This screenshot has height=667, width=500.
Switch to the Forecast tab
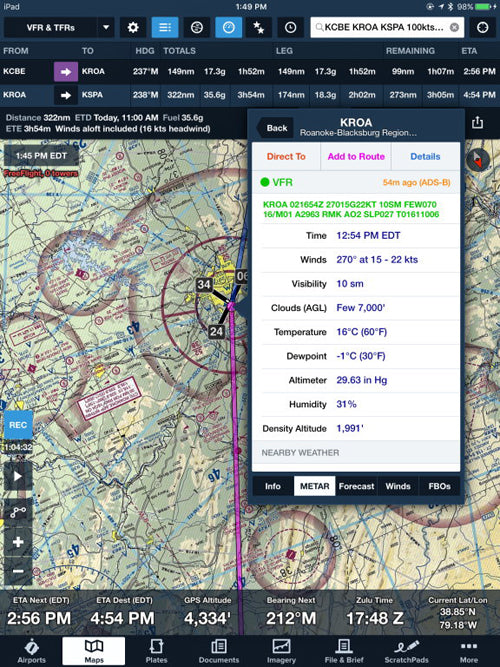coord(356,486)
